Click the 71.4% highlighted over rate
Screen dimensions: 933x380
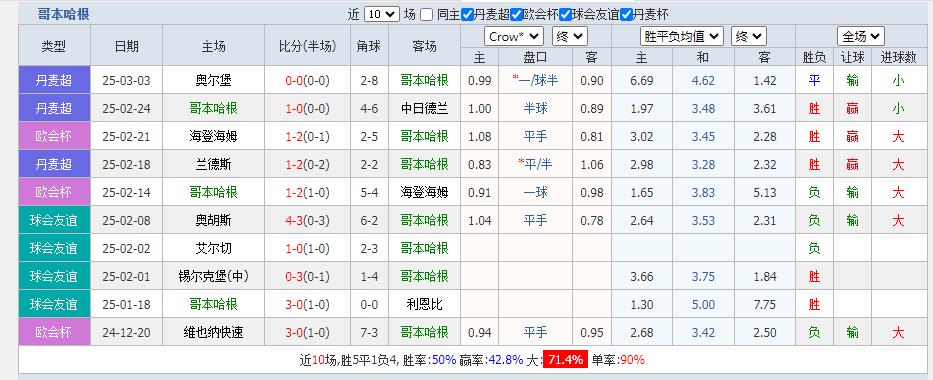coord(565,359)
